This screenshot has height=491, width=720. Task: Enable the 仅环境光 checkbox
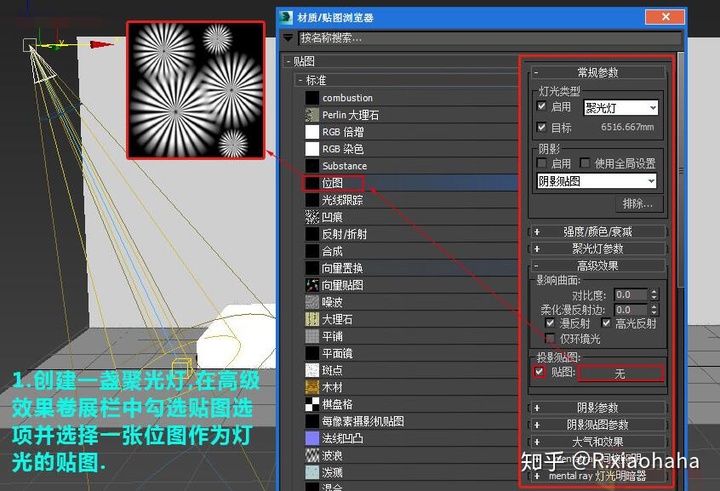[550, 339]
